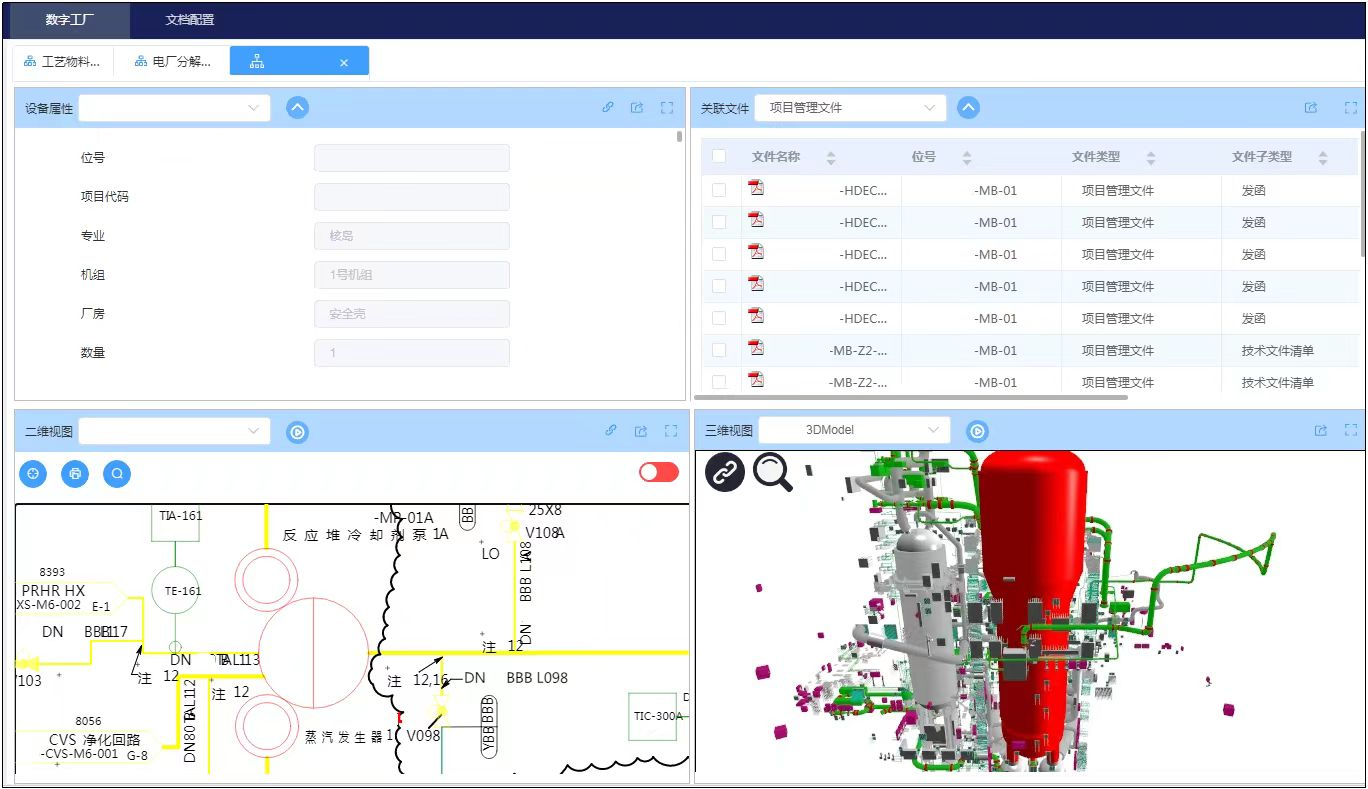Sort the table by 文件名称 column

coord(830,157)
